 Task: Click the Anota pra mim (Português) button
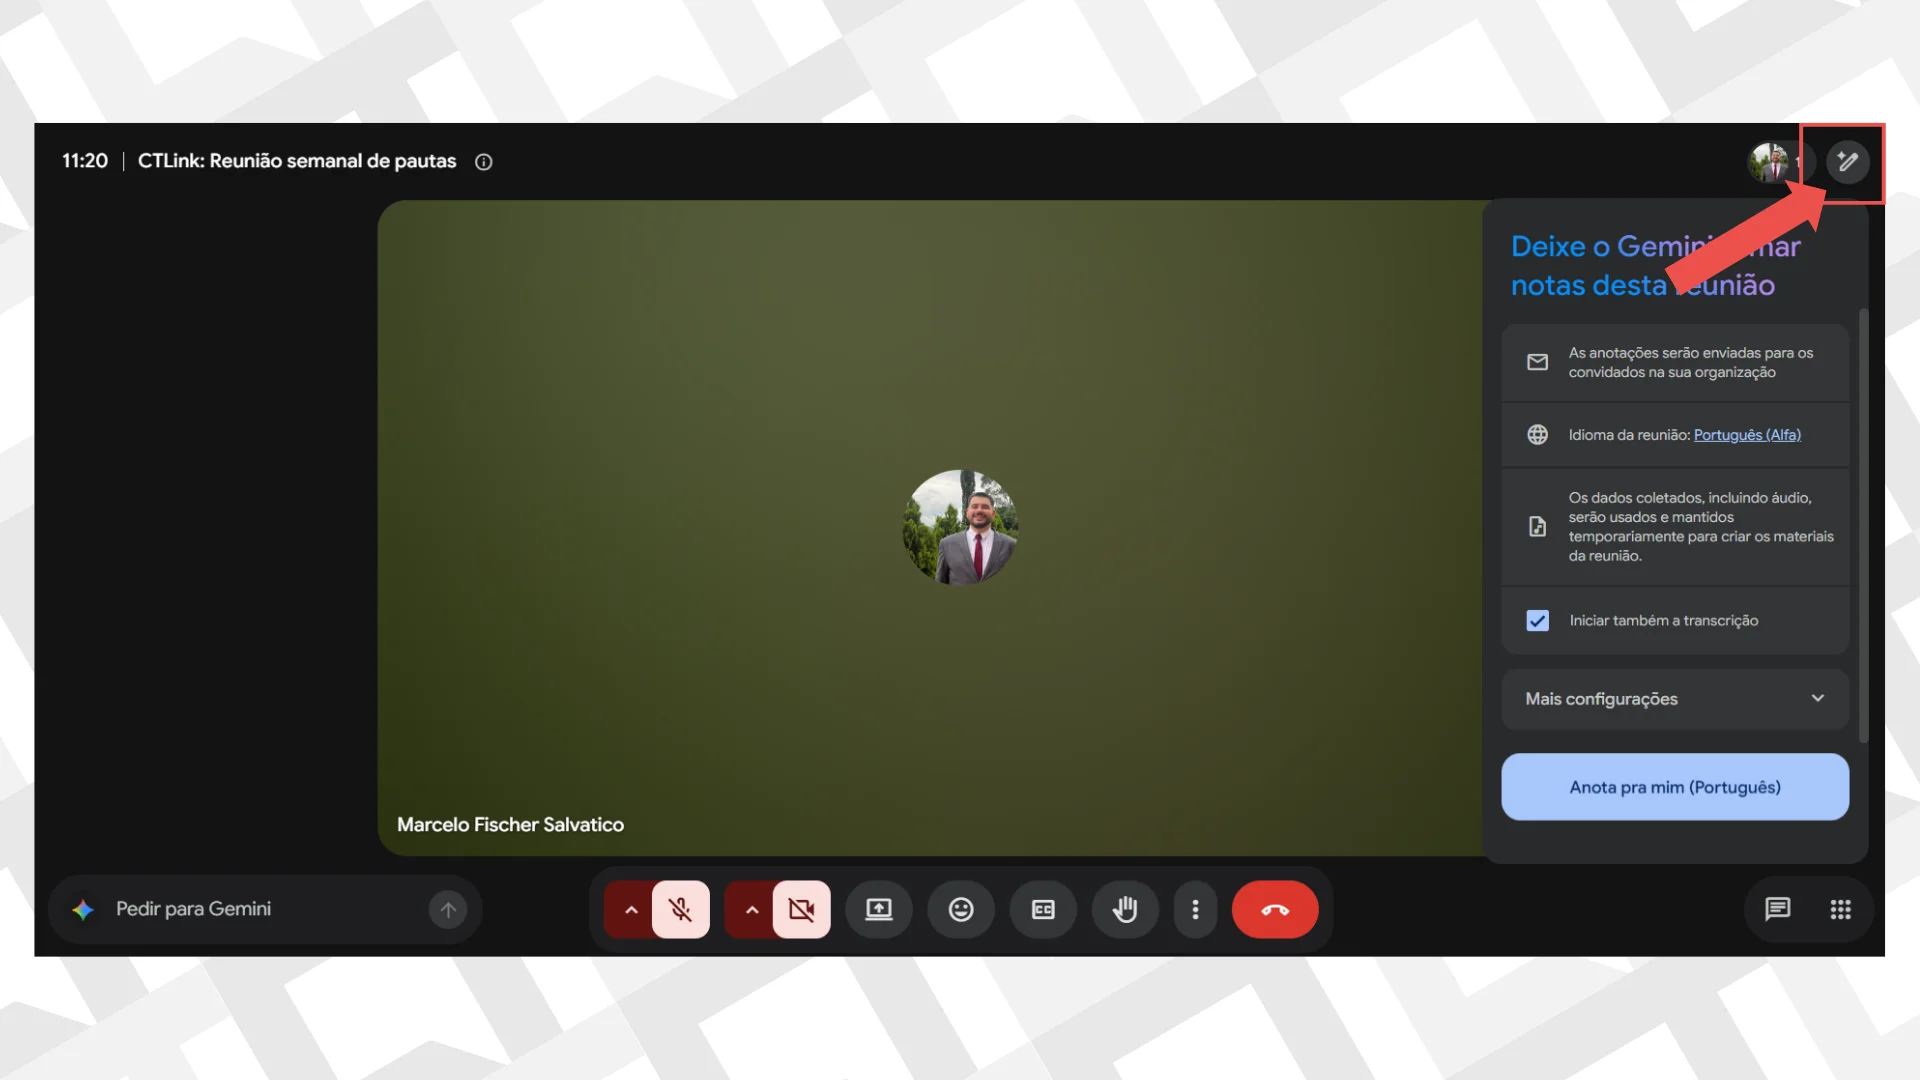(1675, 787)
